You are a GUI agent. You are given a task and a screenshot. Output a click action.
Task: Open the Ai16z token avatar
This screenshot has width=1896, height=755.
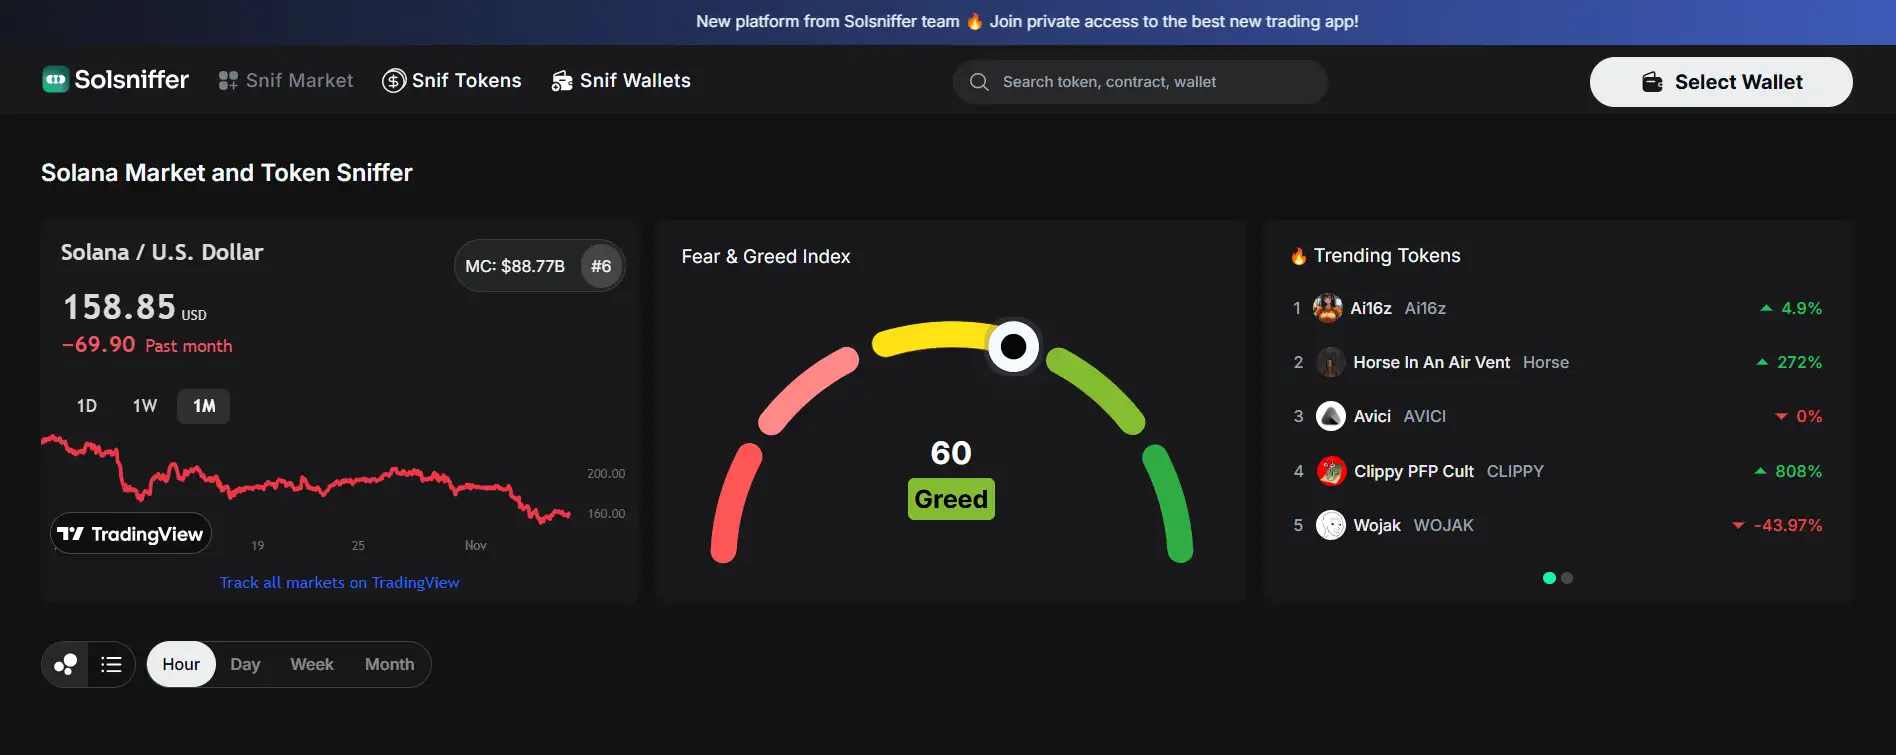pos(1327,308)
